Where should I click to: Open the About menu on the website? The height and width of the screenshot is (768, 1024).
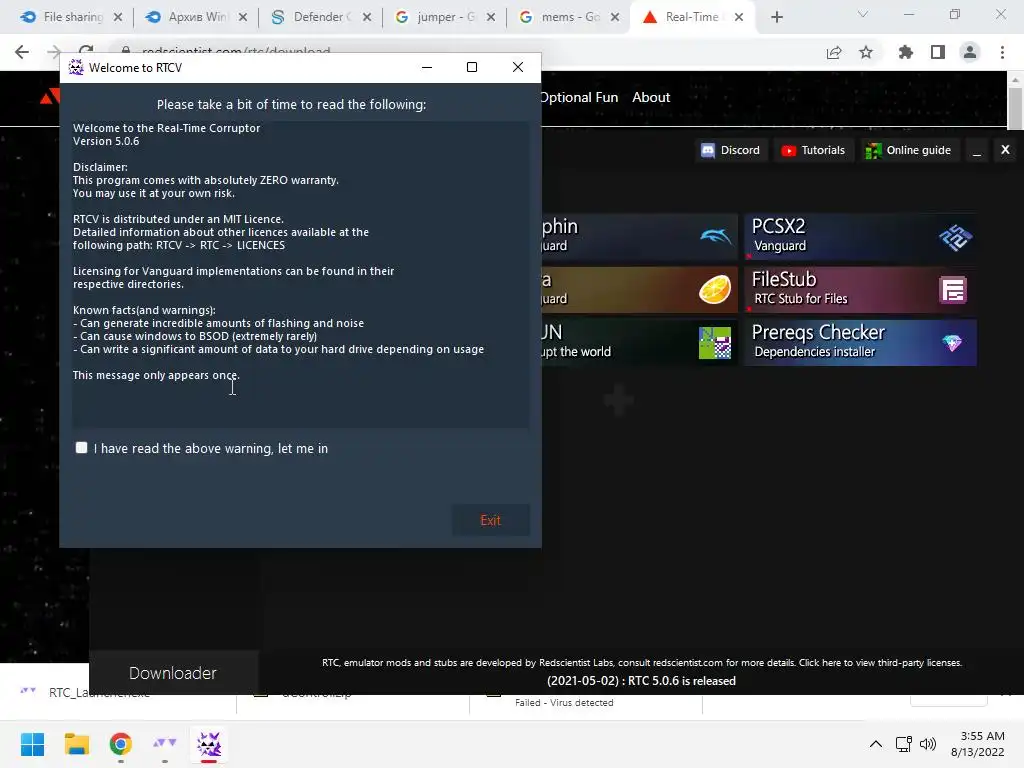coord(650,97)
